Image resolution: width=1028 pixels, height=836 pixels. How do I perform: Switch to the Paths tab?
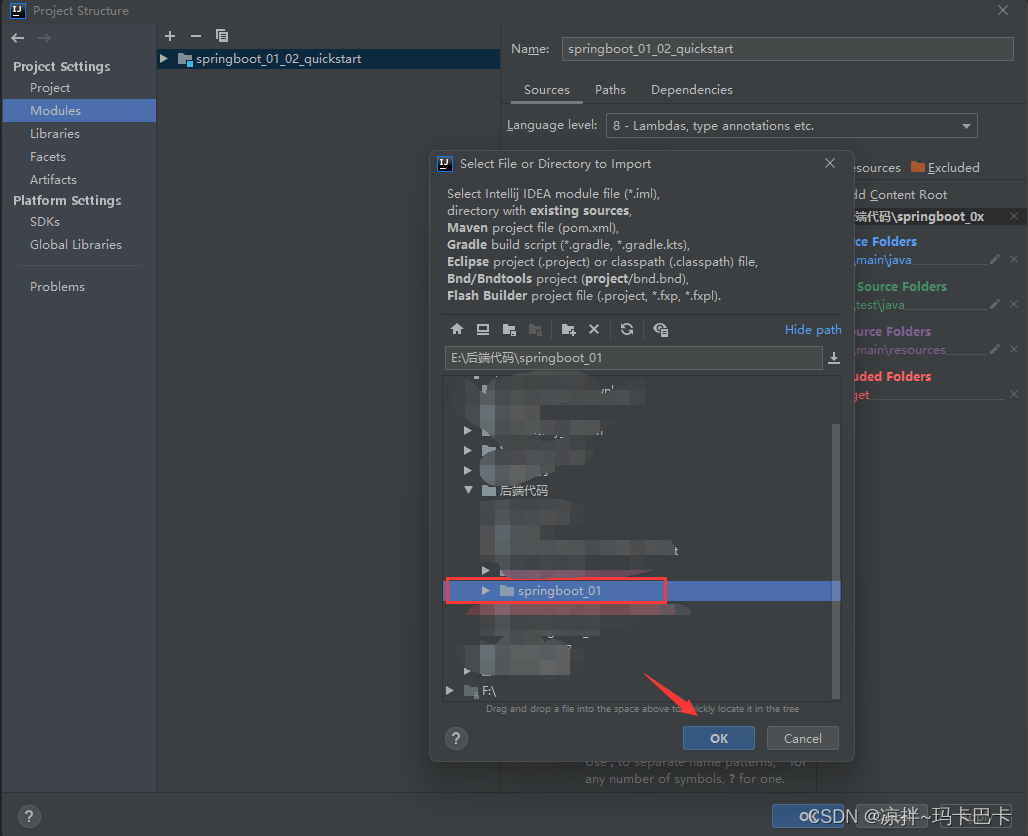(610, 90)
